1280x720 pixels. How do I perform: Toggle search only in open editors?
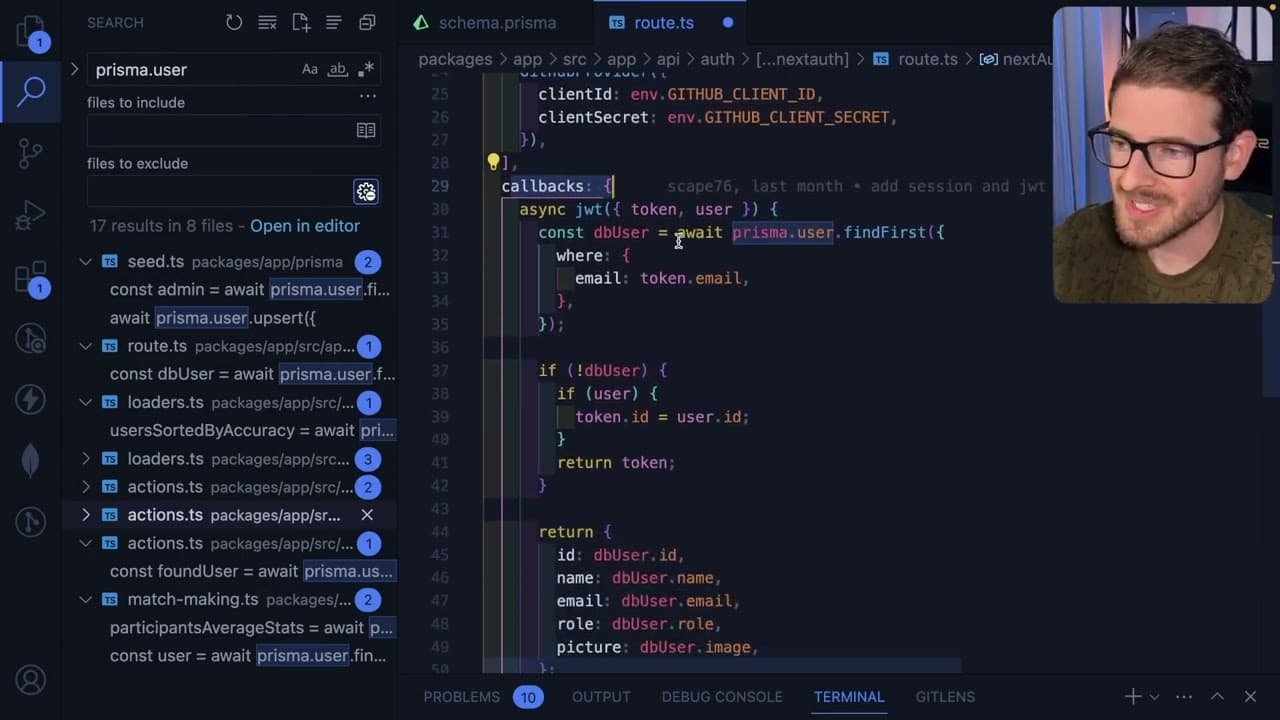366,131
